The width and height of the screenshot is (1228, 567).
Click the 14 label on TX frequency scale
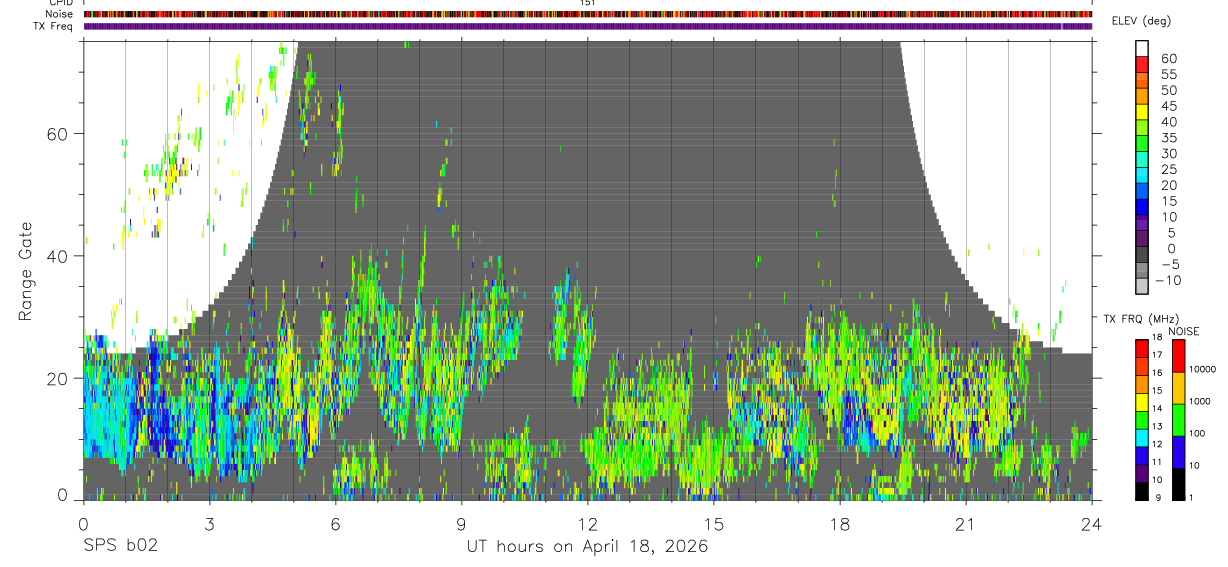tap(1158, 408)
